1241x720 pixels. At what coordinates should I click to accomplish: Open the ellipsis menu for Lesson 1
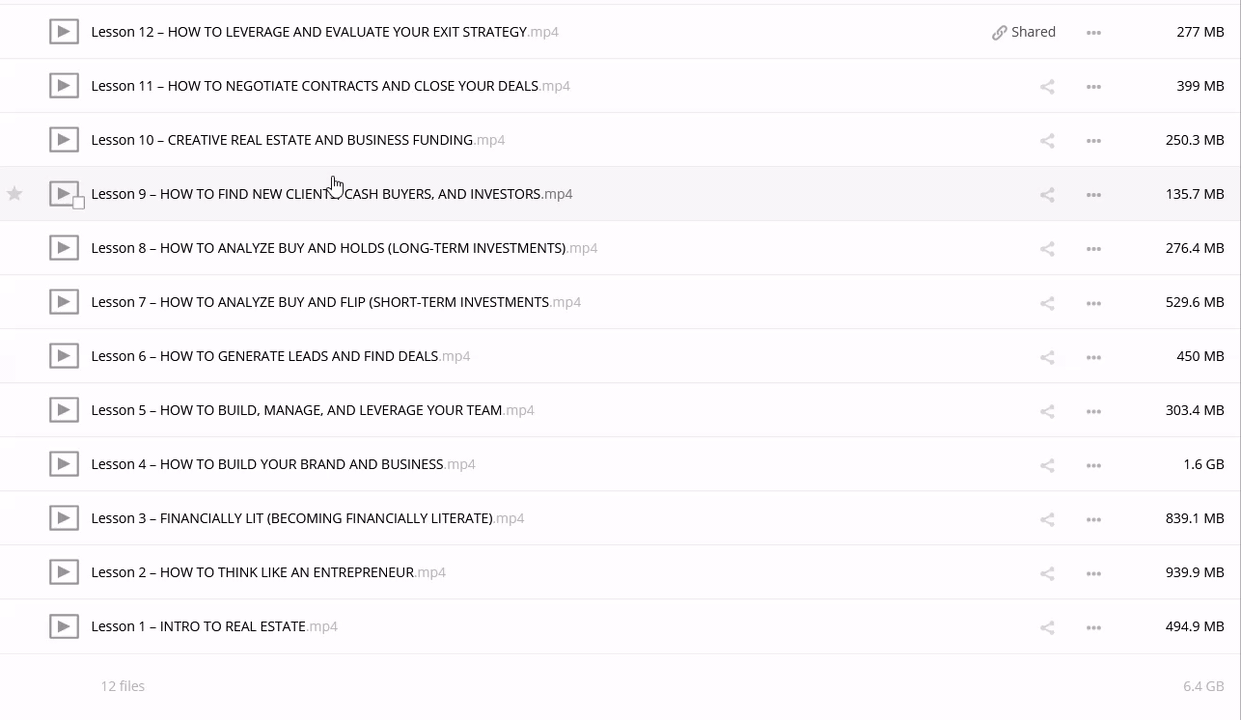(1094, 627)
